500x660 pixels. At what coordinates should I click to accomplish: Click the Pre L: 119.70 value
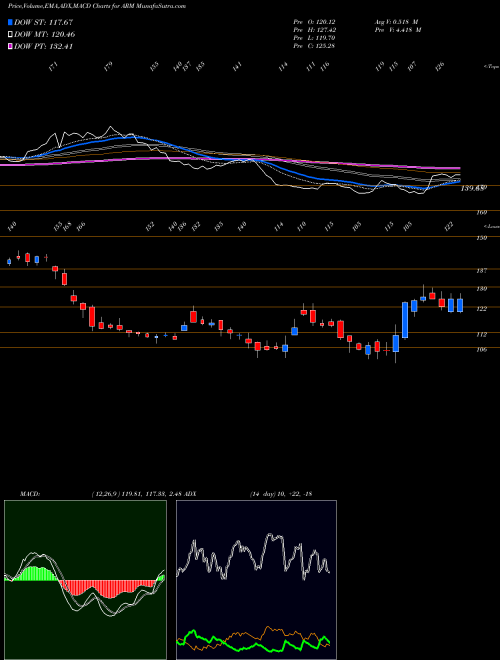314,38
